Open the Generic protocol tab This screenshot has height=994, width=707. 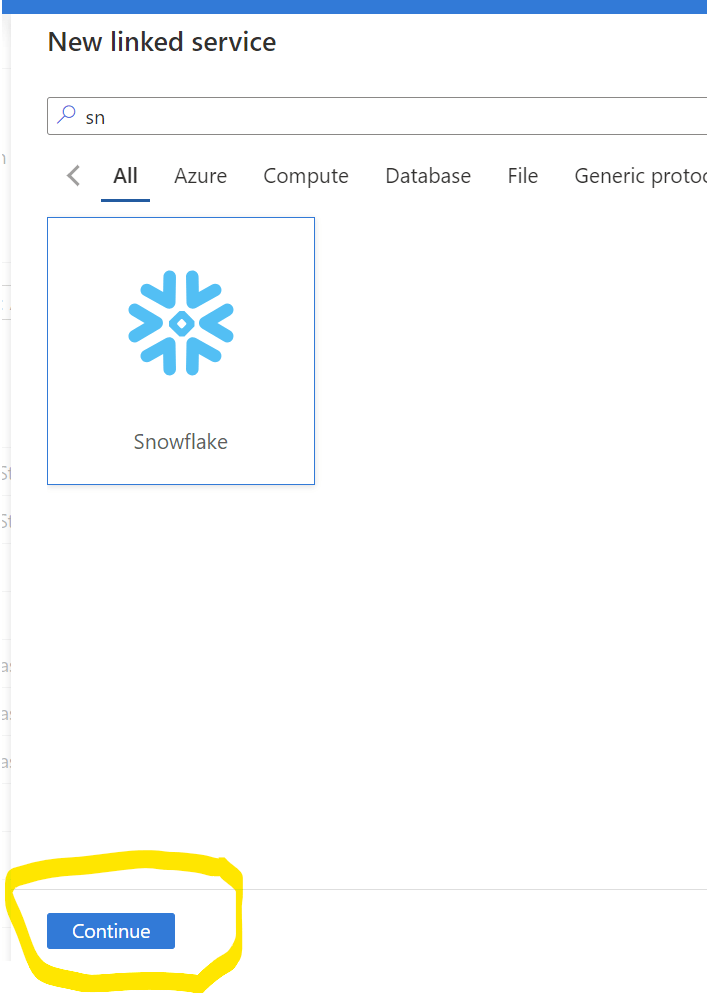pos(640,176)
